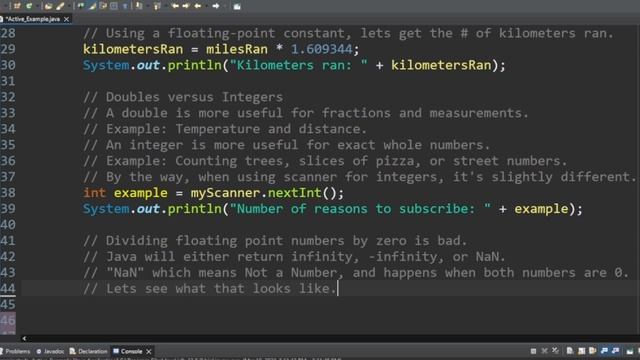This screenshot has width=640, height=360.
Task: Open dropdown next to the Forward arrow
Action: (x=225, y=6)
